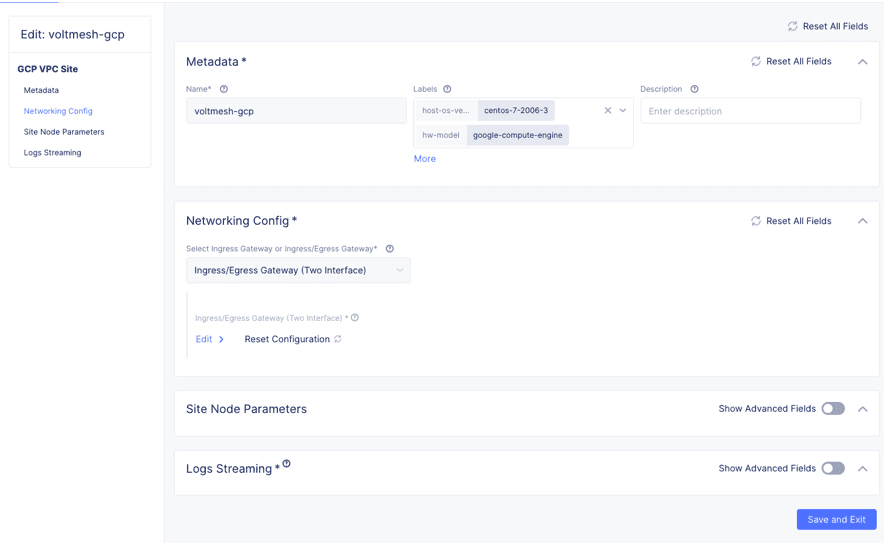
Task: Collapse the Networking Config section
Action: [862, 221]
